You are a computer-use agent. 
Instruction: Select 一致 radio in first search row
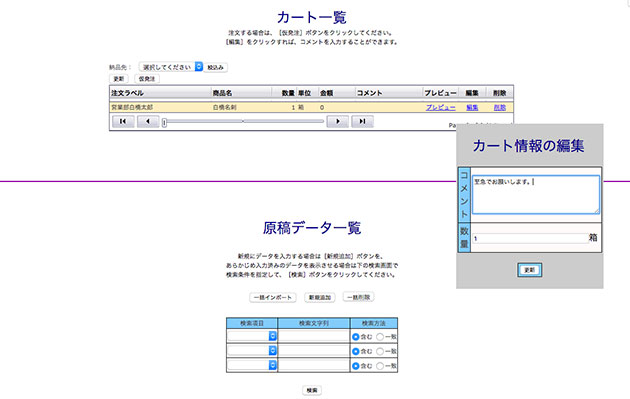380,337
